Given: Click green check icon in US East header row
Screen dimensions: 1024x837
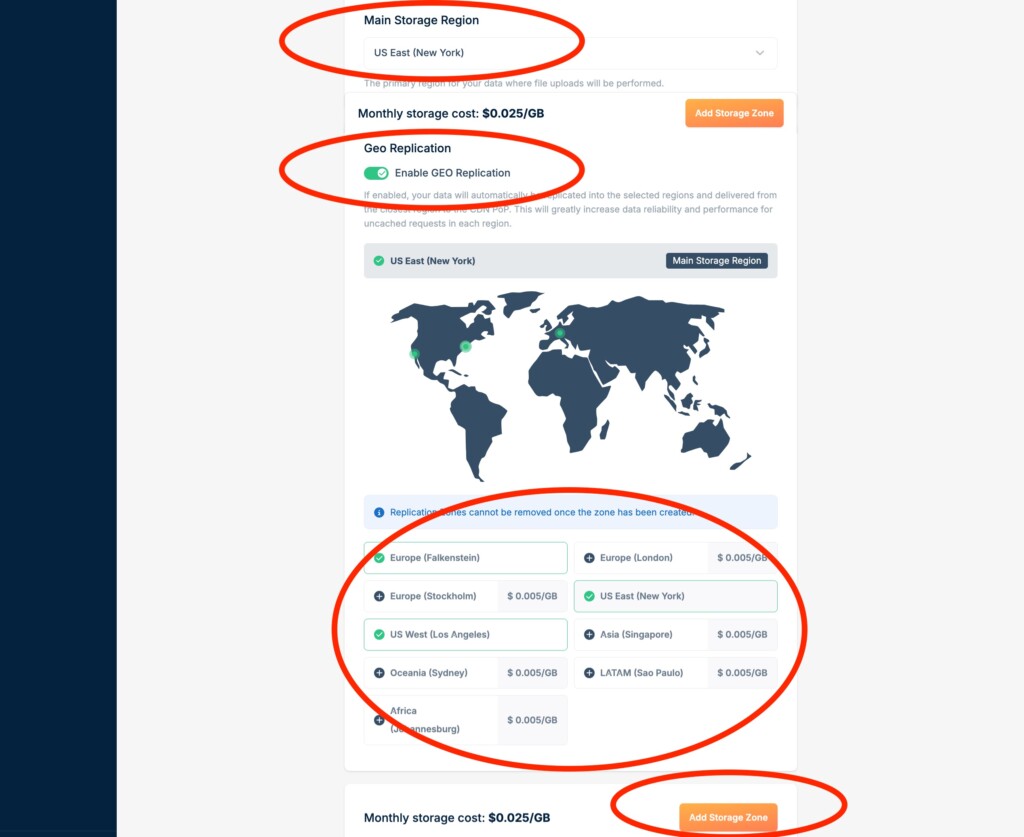Looking at the screenshot, I should [379, 261].
